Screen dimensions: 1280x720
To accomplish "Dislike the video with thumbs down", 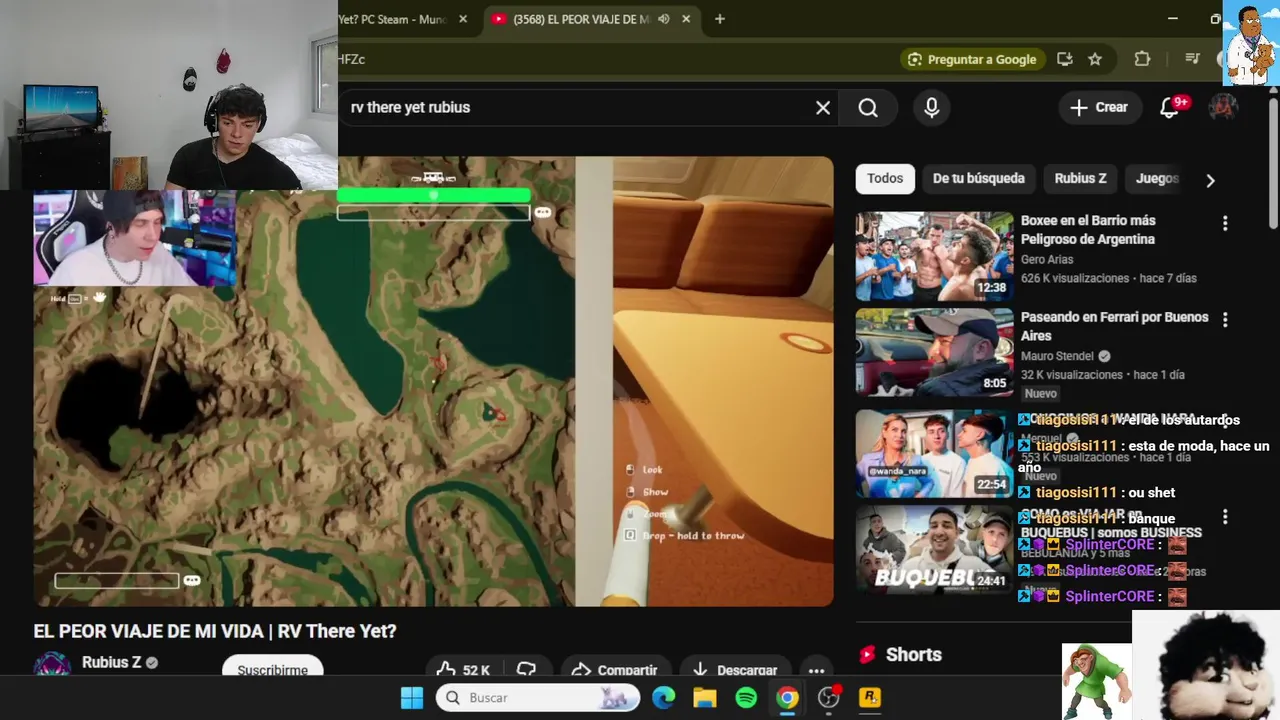I will click(527, 670).
